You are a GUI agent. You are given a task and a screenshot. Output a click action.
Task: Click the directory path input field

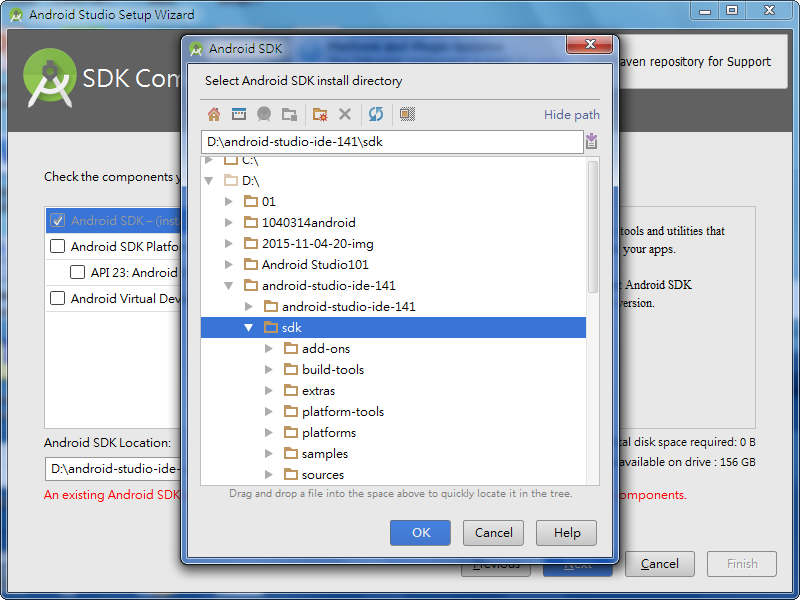(392, 142)
